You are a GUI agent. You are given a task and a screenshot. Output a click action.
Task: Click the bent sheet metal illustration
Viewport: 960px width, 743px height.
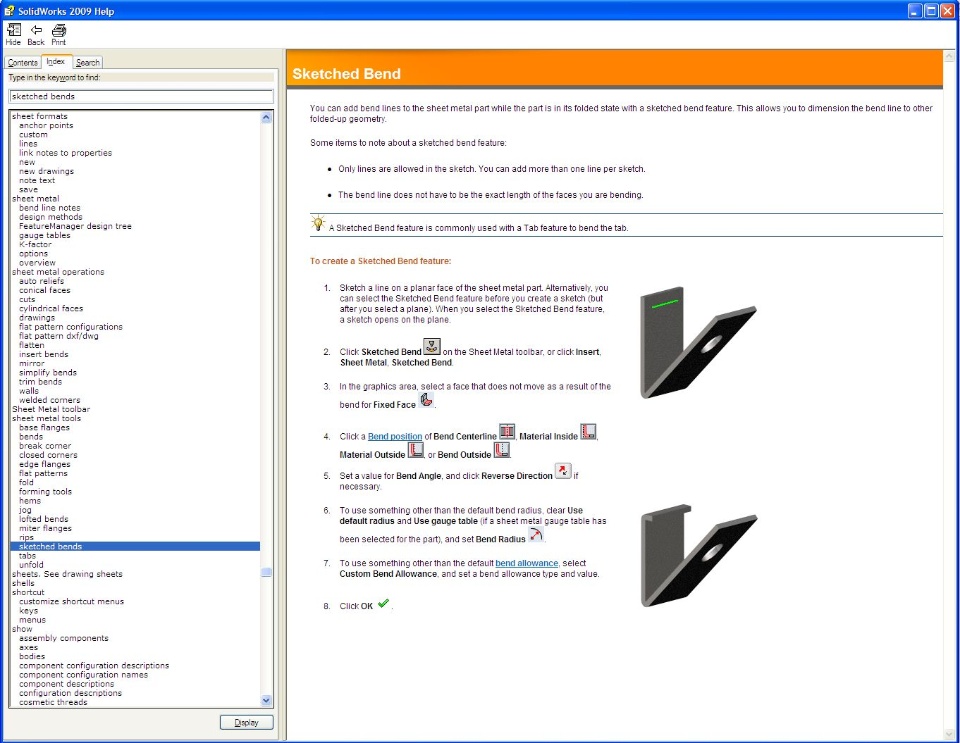pyautogui.click(x=699, y=556)
